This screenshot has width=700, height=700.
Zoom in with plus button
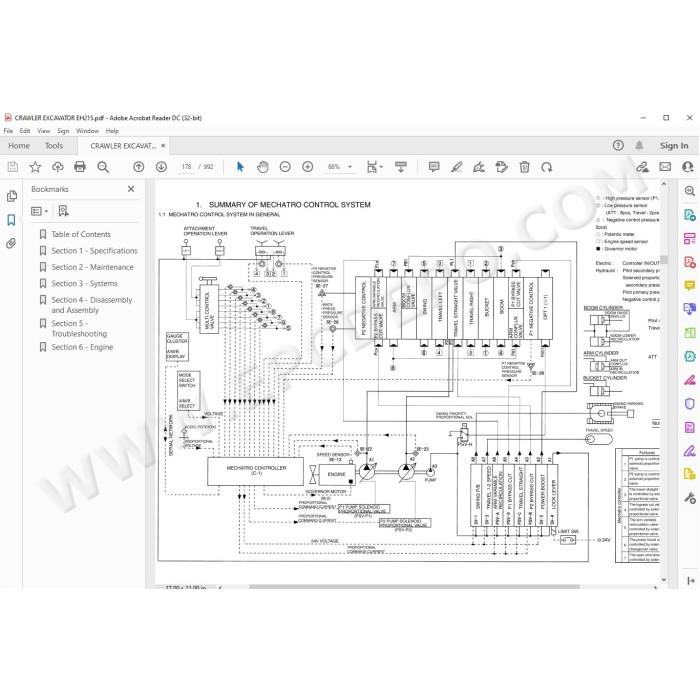[x=308, y=167]
